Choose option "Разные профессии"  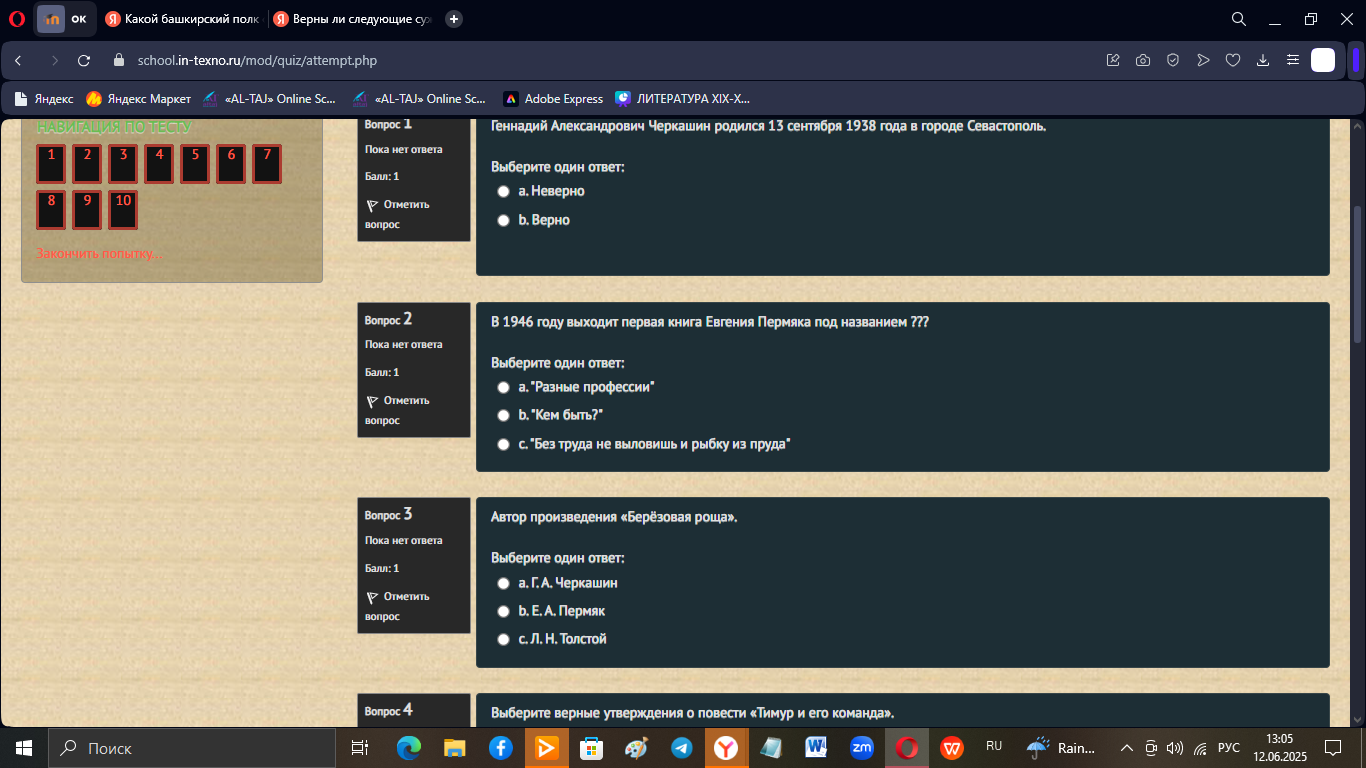504,387
